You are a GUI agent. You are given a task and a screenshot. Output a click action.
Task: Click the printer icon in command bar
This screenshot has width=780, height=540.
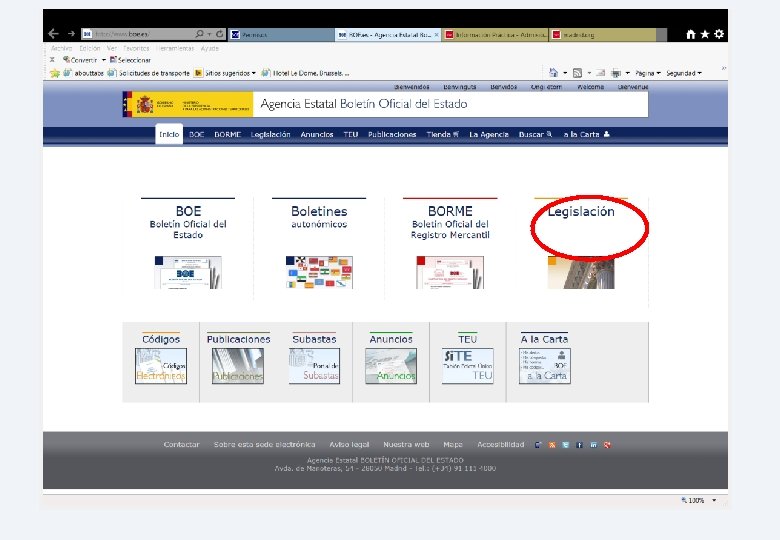(x=616, y=73)
